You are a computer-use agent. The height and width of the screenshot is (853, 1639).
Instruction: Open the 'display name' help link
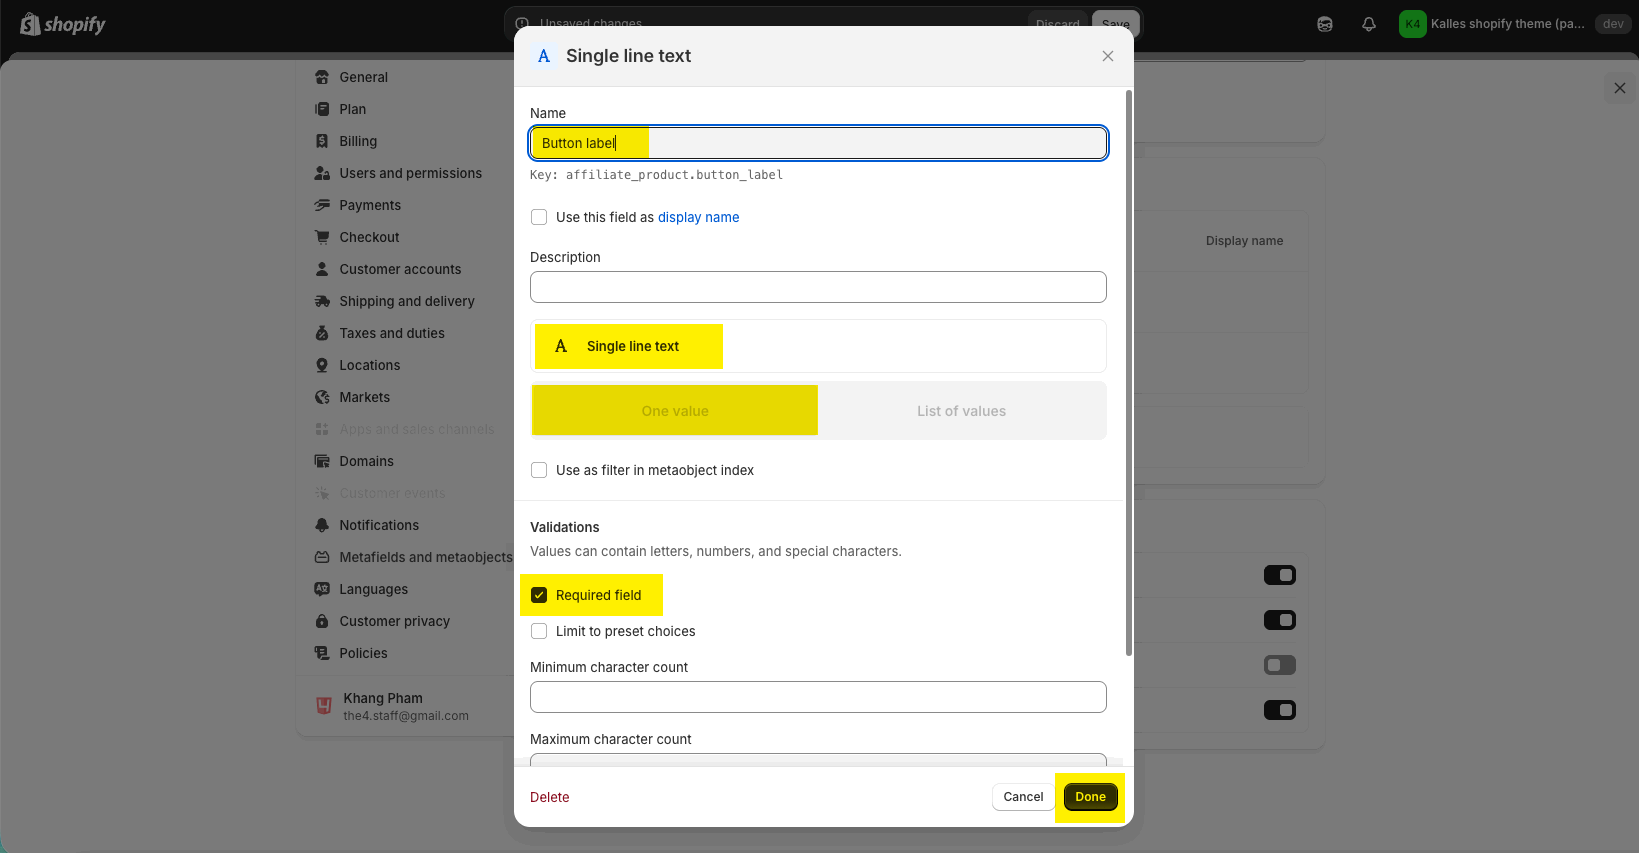coord(698,217)
